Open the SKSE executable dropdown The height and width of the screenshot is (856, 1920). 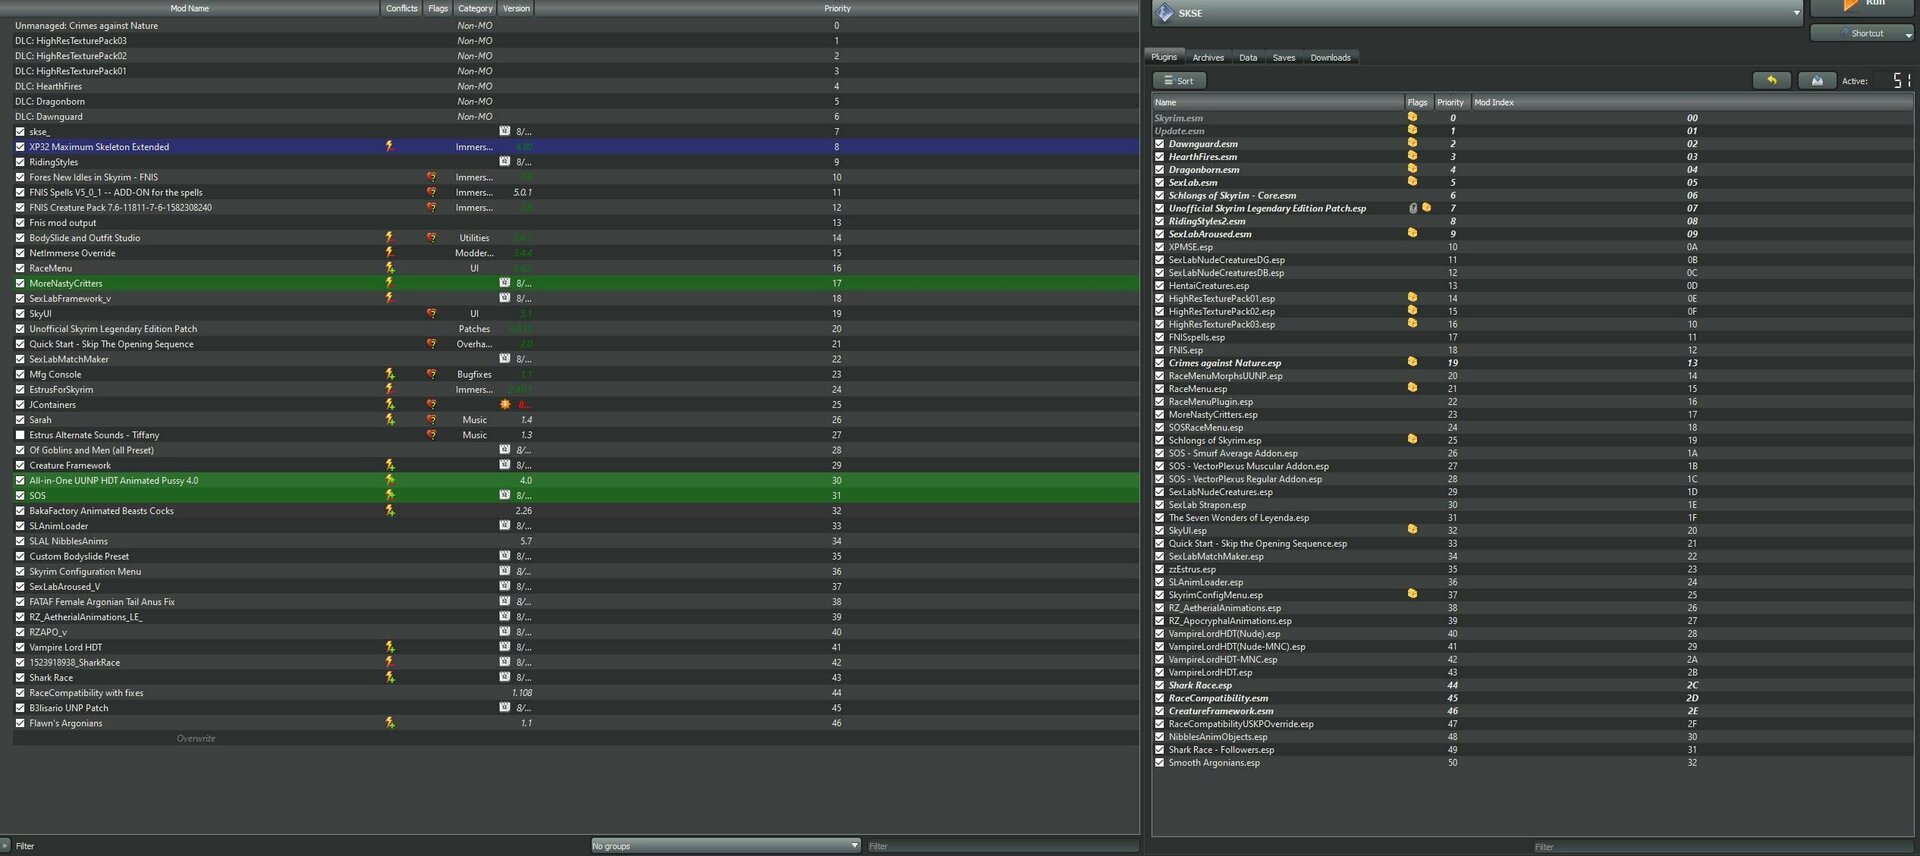[x=1477, y=13]
